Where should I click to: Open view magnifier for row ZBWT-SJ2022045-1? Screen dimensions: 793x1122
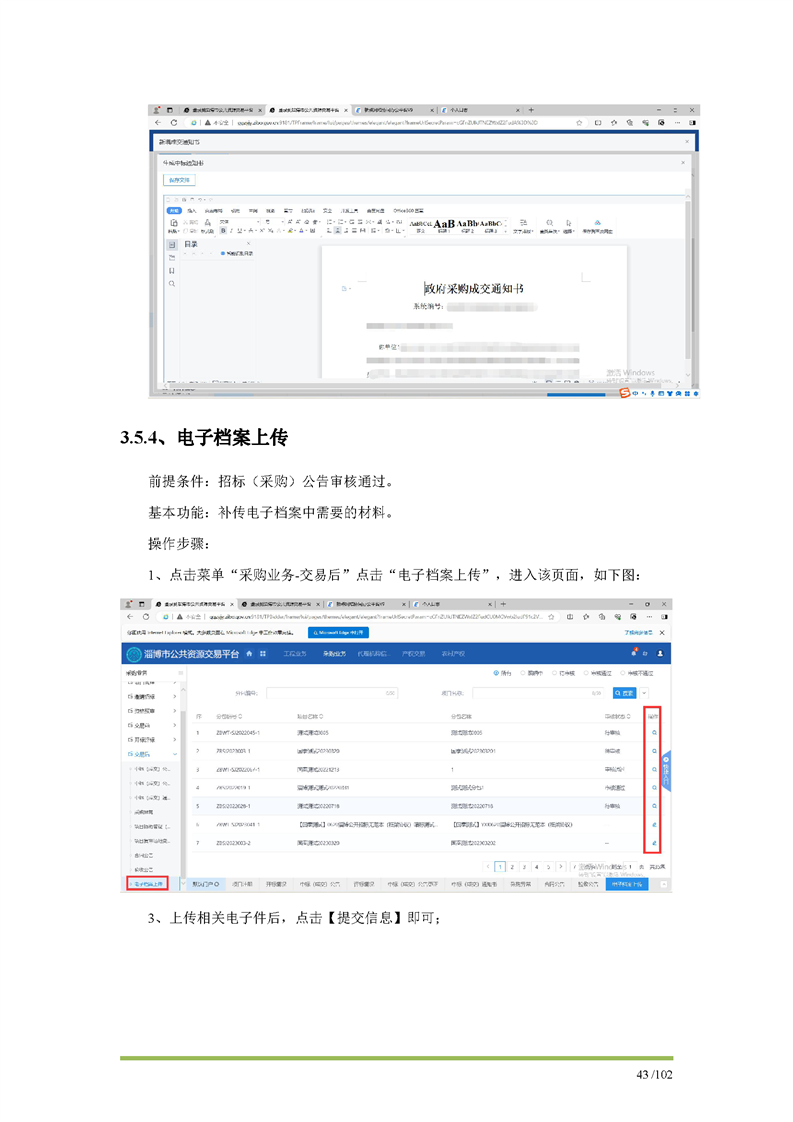coord(654,733)
